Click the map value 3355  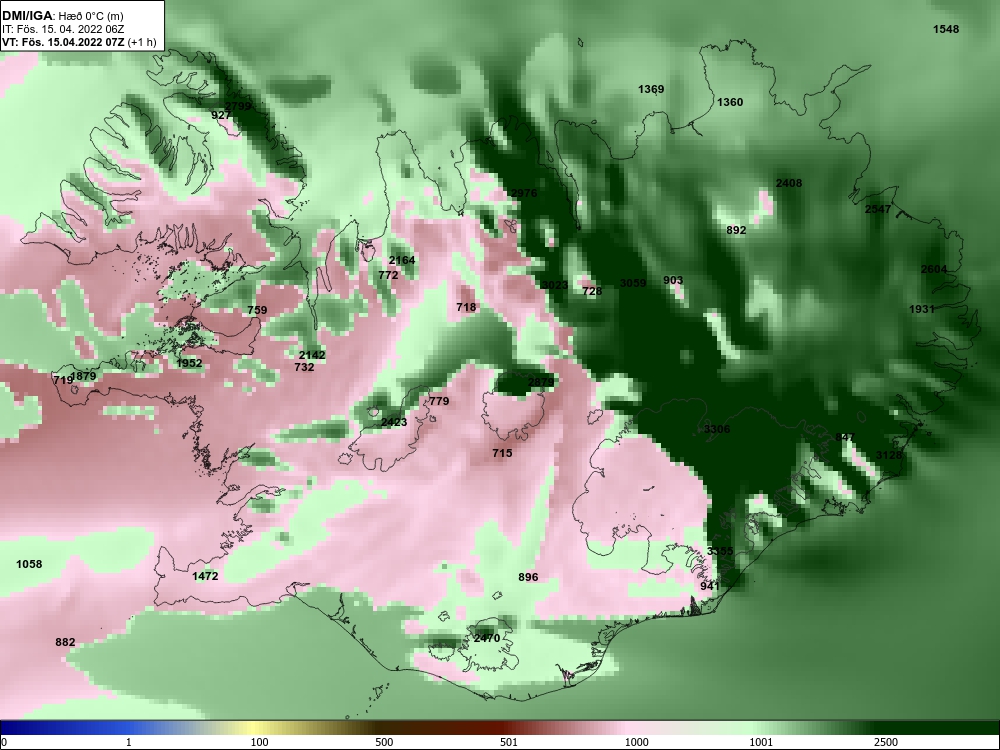coord(720,551)
